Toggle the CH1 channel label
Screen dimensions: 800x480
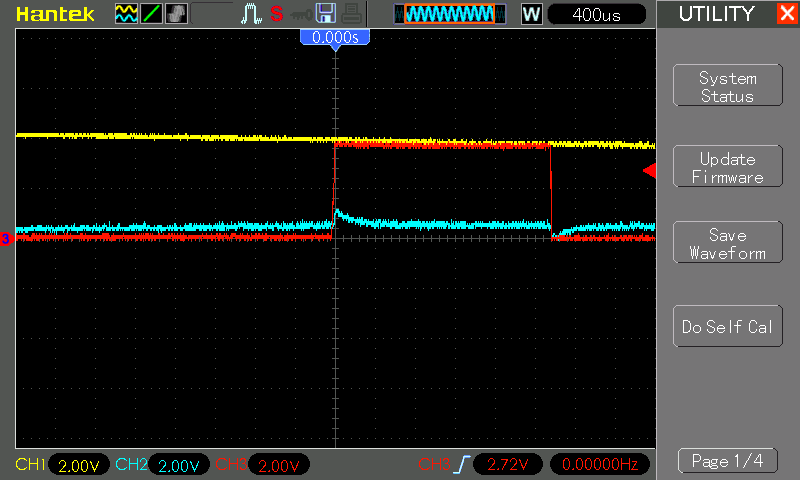coord(31,464)
